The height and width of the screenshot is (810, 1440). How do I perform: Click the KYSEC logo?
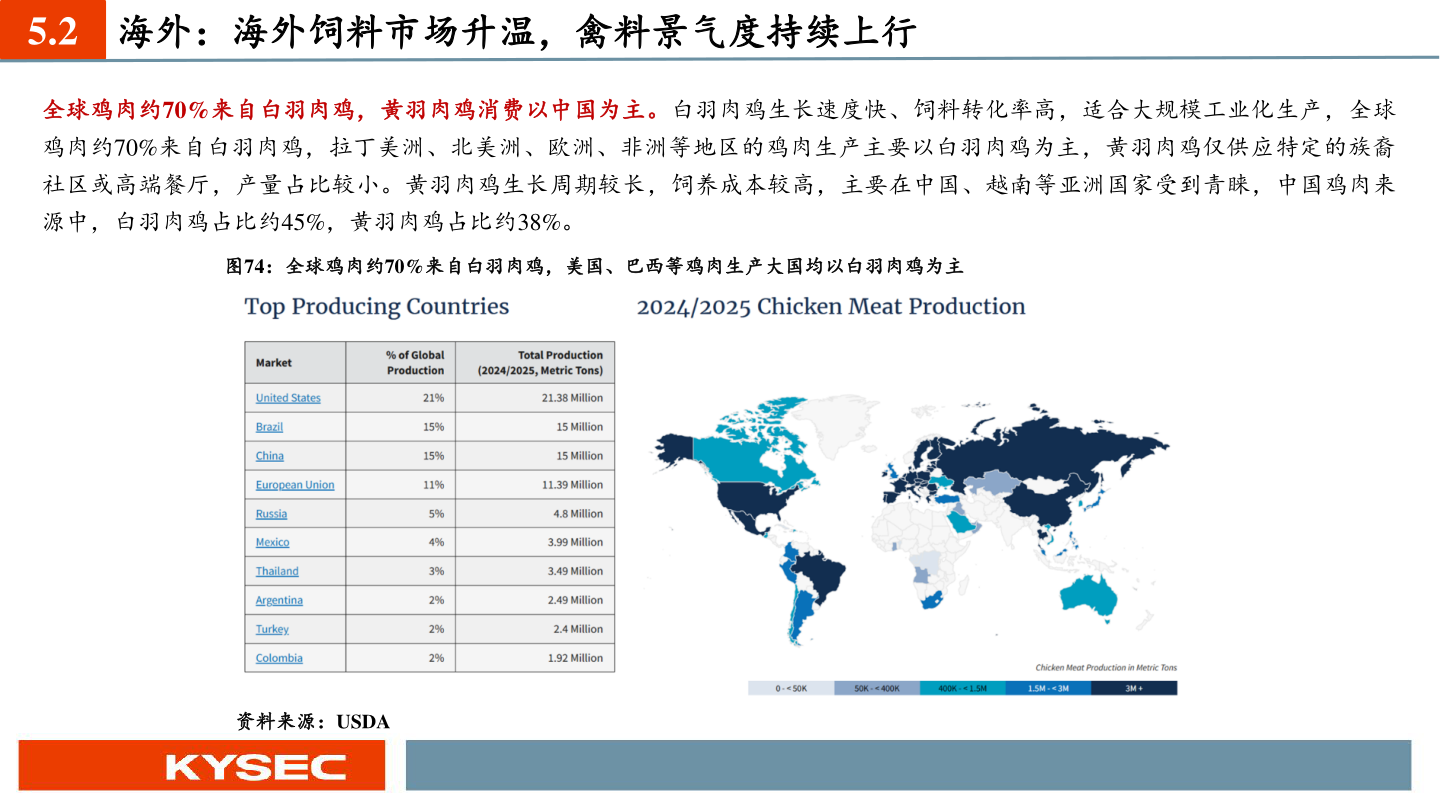point(256,767)
